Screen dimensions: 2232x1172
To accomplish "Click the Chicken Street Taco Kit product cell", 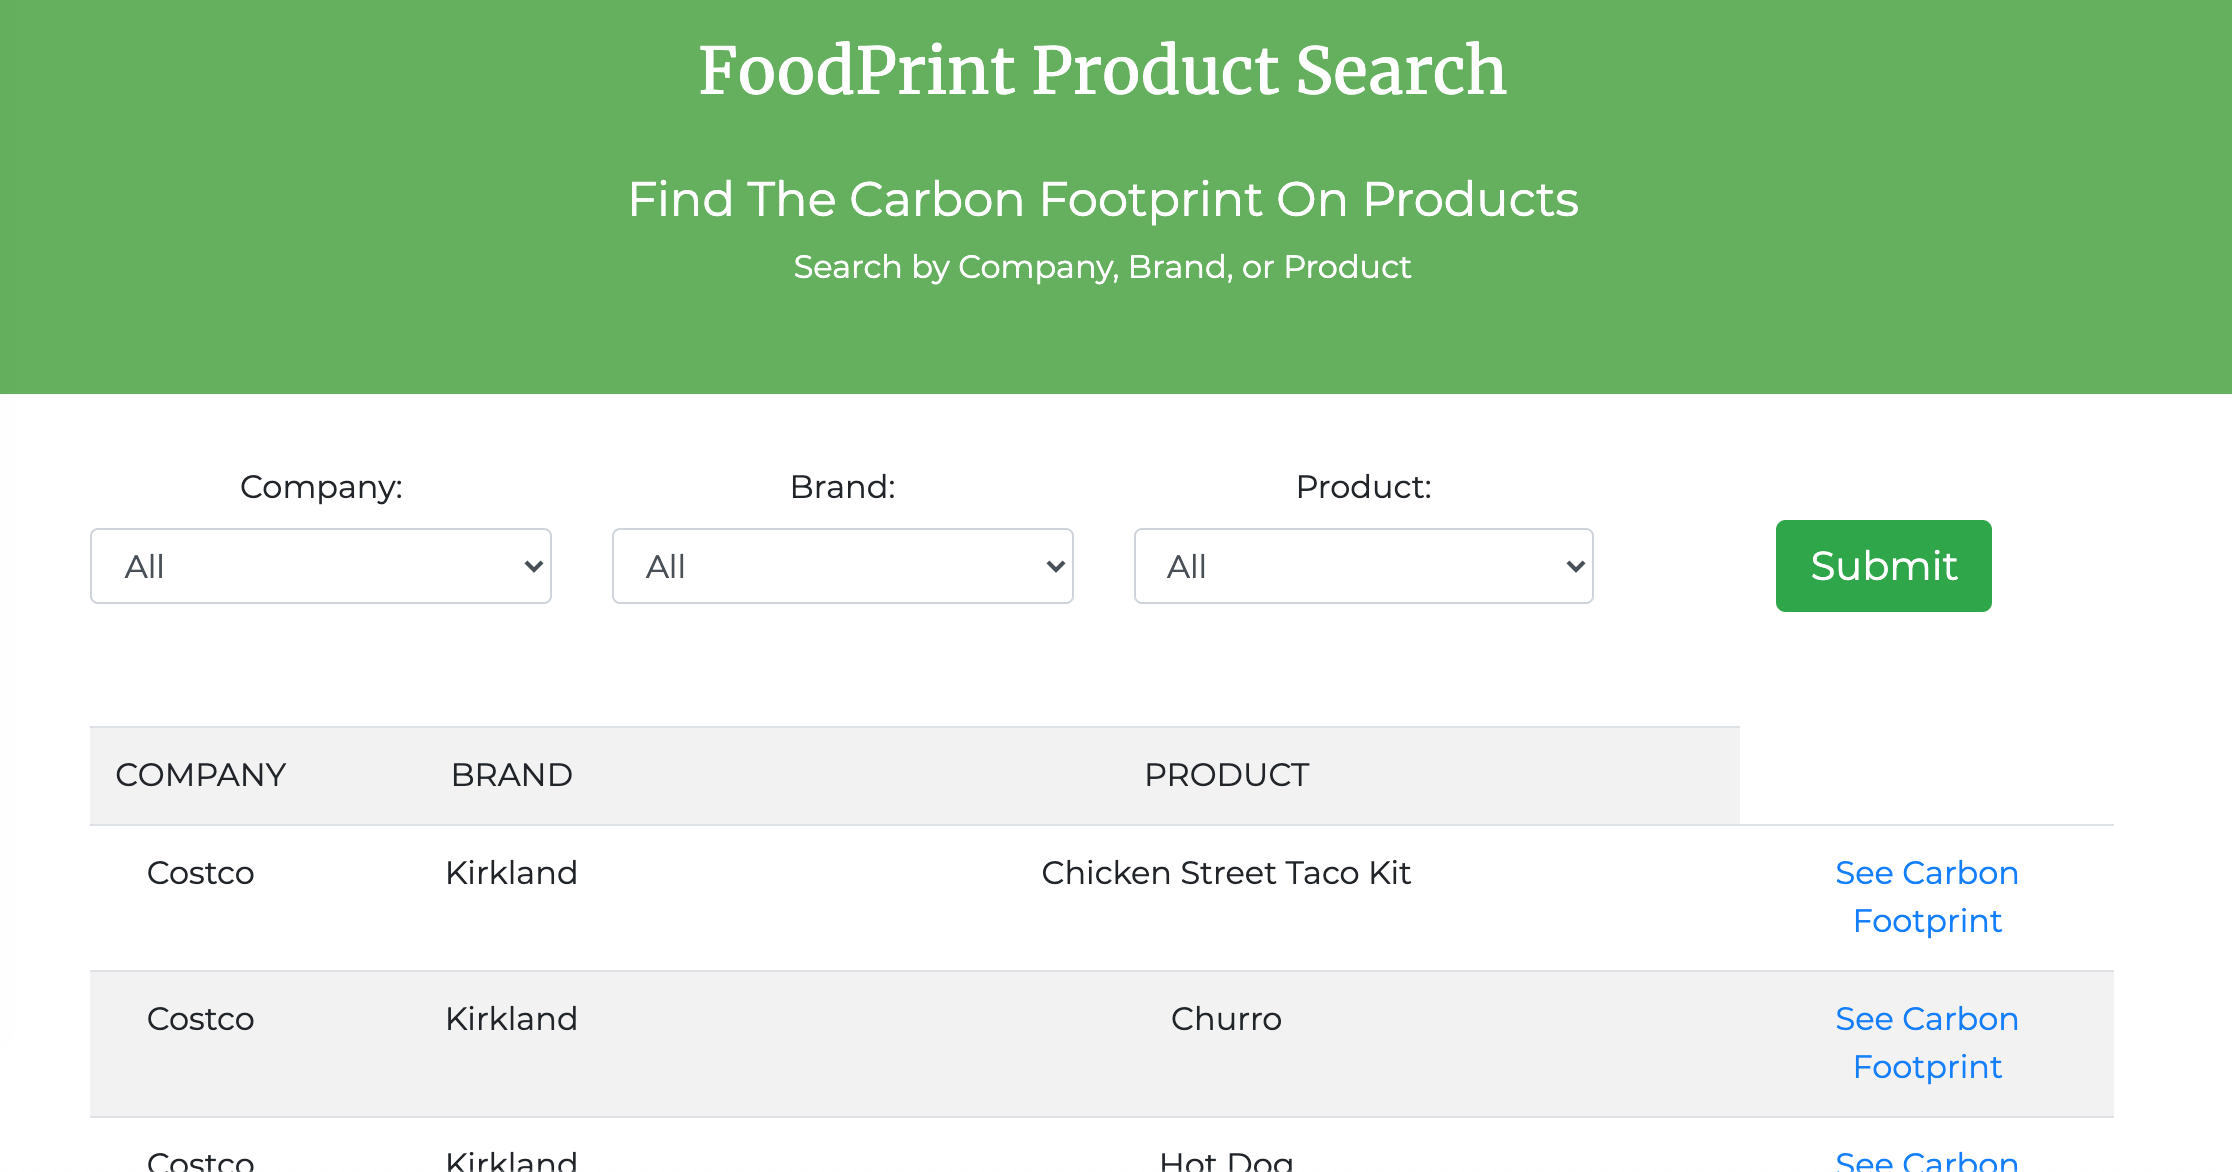I will [1226, 873].
